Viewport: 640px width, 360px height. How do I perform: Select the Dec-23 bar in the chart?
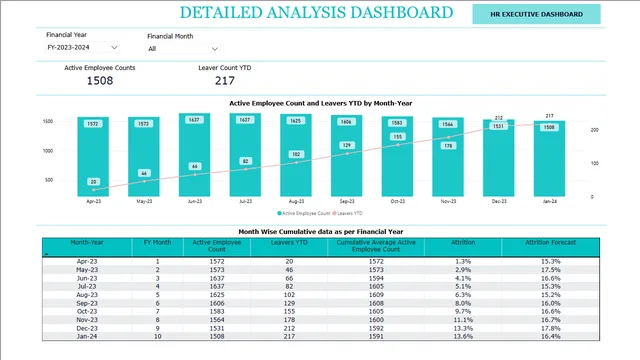pos(498,158)
